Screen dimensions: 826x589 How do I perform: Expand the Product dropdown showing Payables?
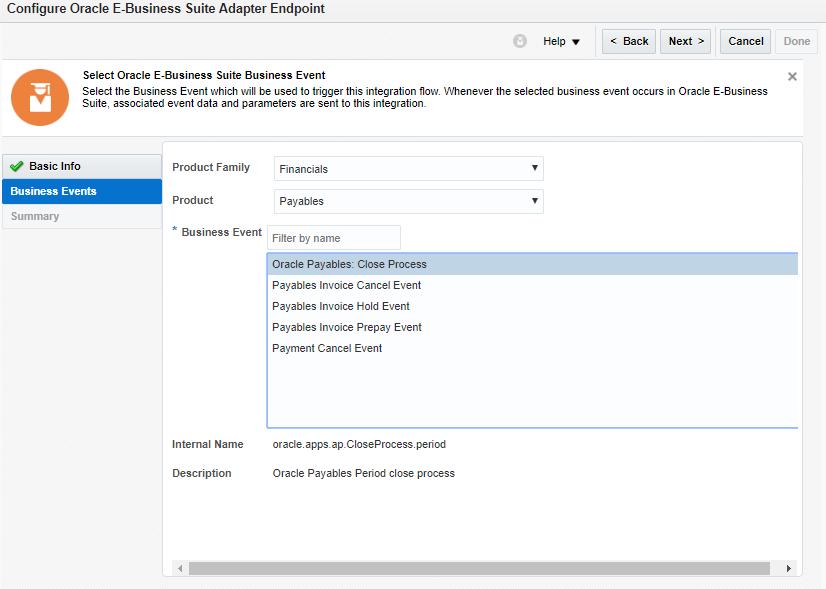408,202
